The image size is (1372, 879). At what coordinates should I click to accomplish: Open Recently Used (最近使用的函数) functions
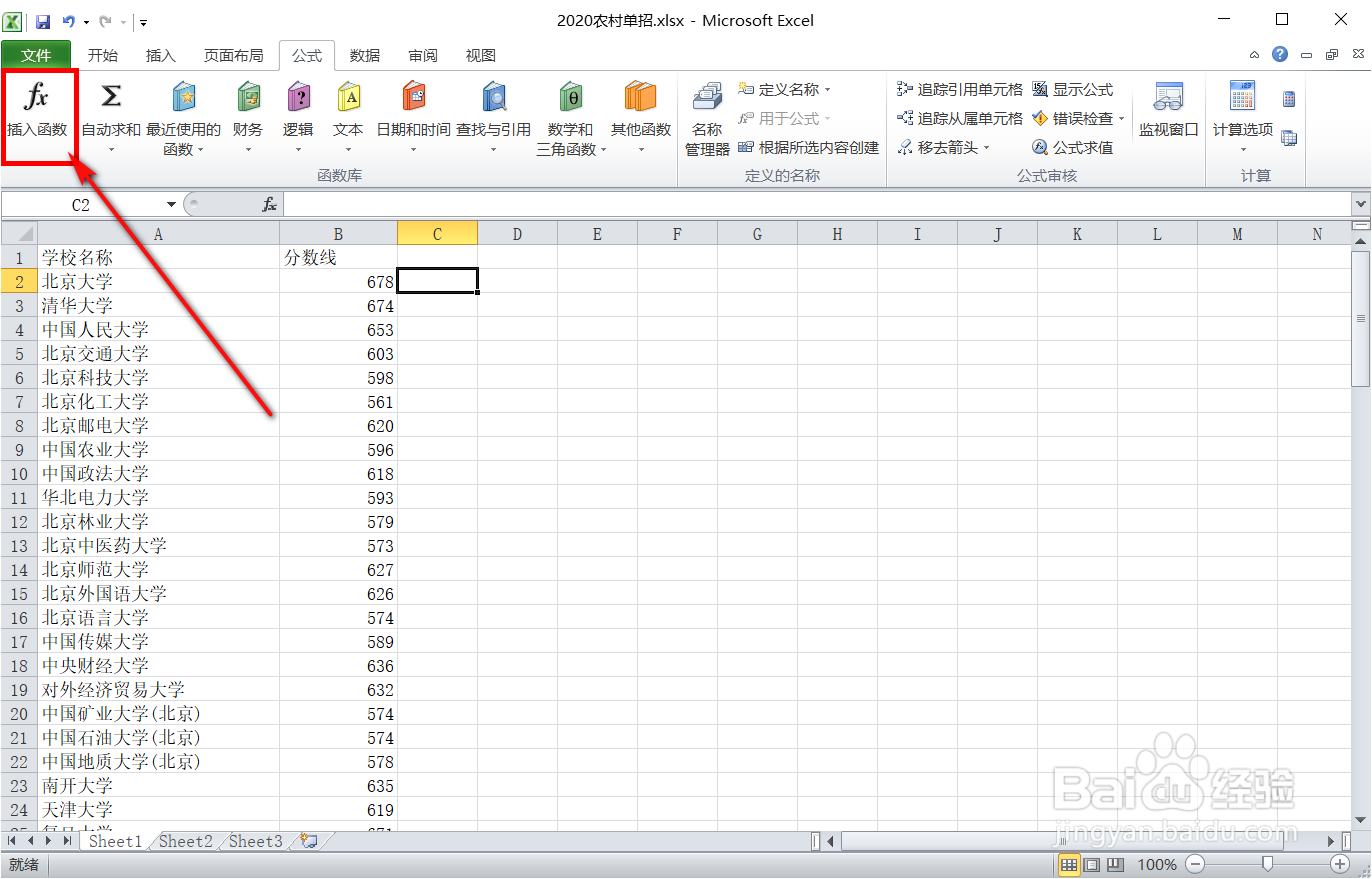(x=183, y=118)
